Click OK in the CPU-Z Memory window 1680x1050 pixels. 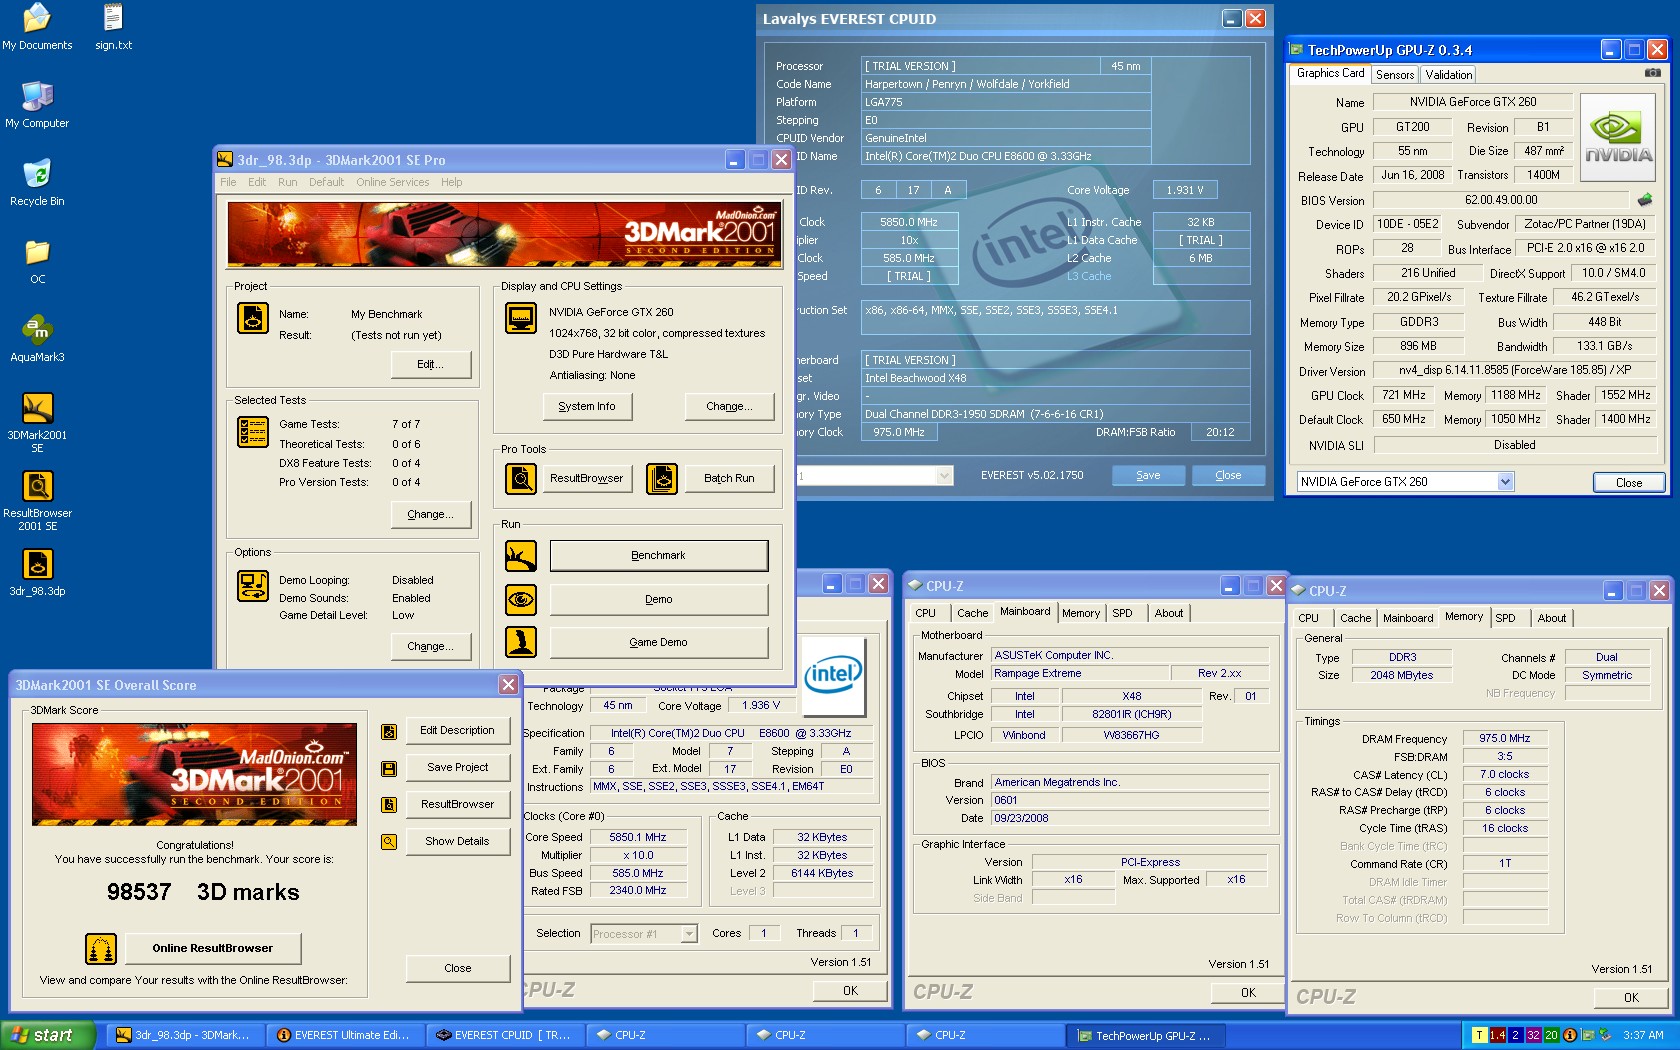coord(1631,998)
